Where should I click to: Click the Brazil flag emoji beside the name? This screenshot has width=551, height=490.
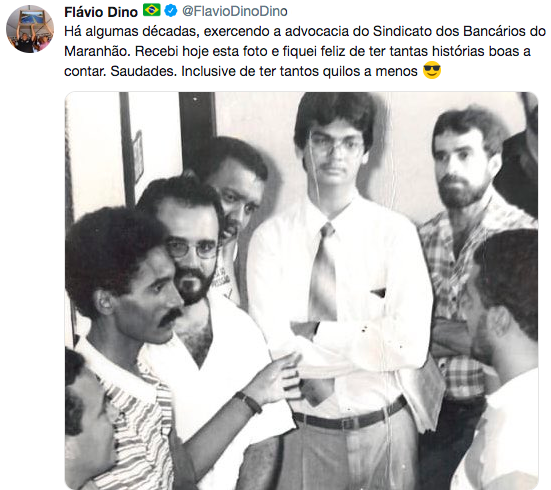coord(151,11)
